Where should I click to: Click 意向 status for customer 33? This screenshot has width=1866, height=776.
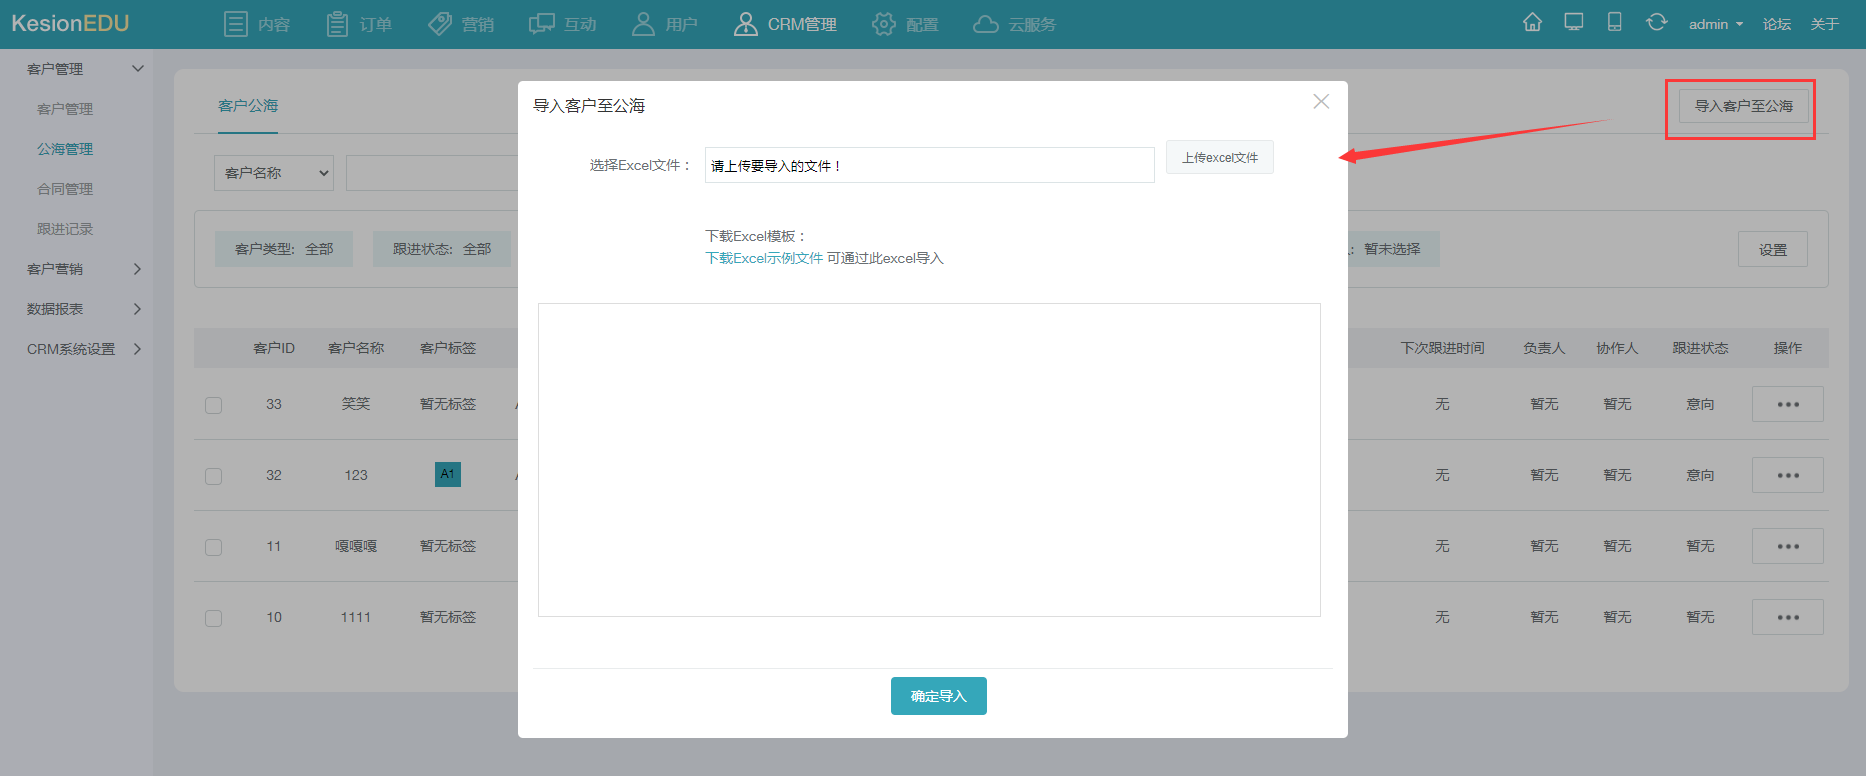point(1700,404)
